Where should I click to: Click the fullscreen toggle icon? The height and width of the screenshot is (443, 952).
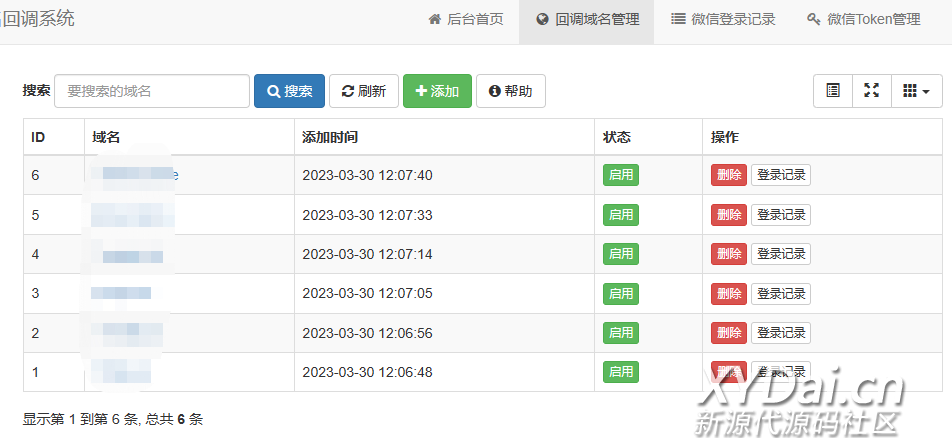click(x=871, y=91)
